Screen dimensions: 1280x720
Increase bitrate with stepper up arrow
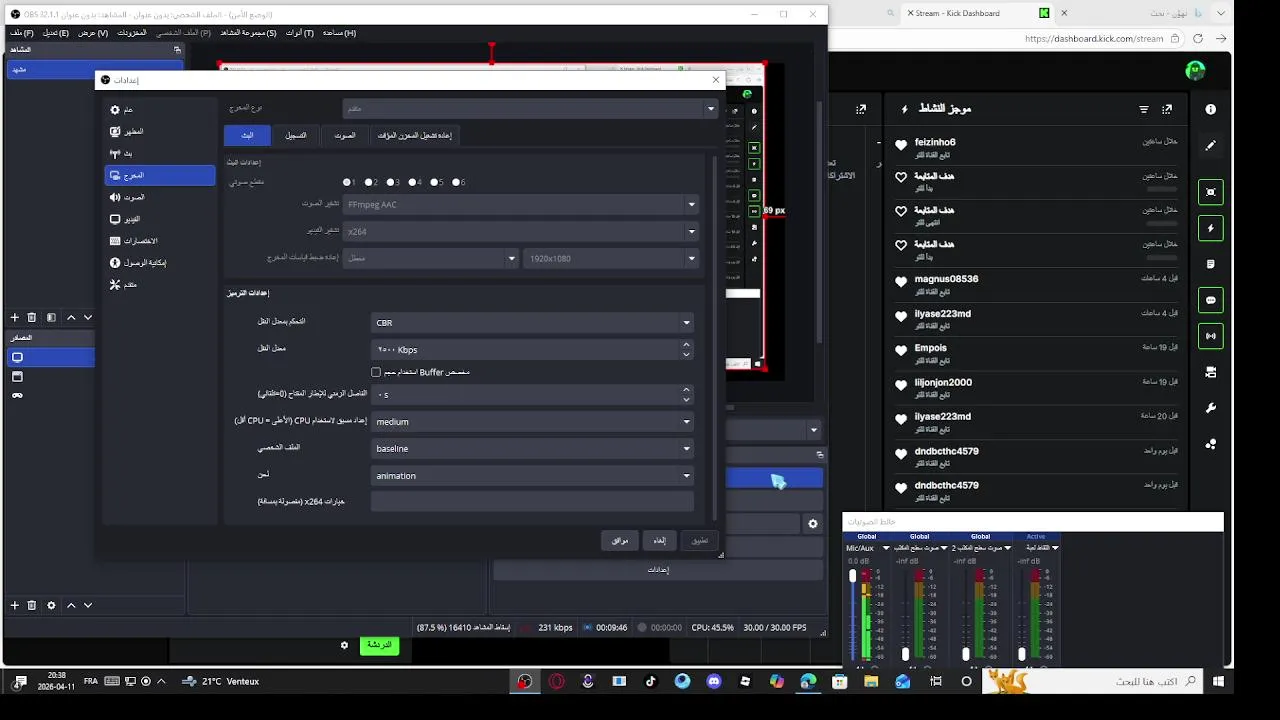click(x=686, y=344)
